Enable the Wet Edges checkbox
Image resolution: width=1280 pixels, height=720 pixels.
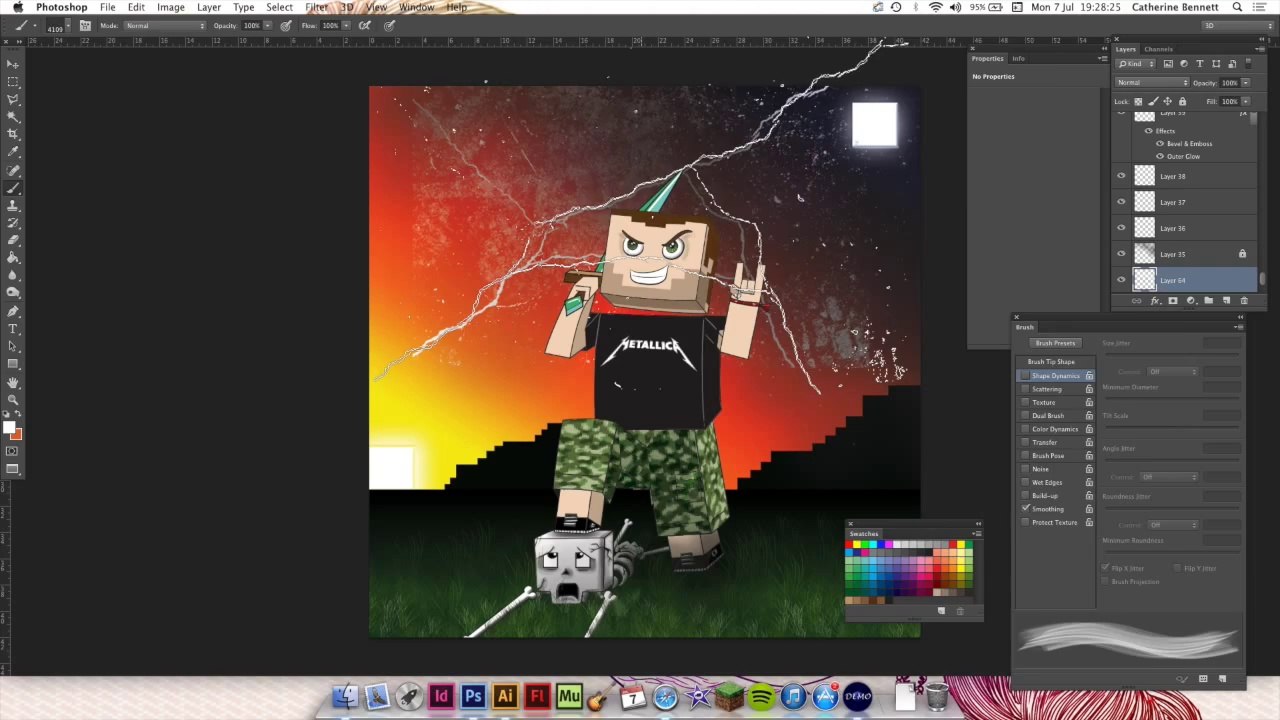click(1025, 482)
